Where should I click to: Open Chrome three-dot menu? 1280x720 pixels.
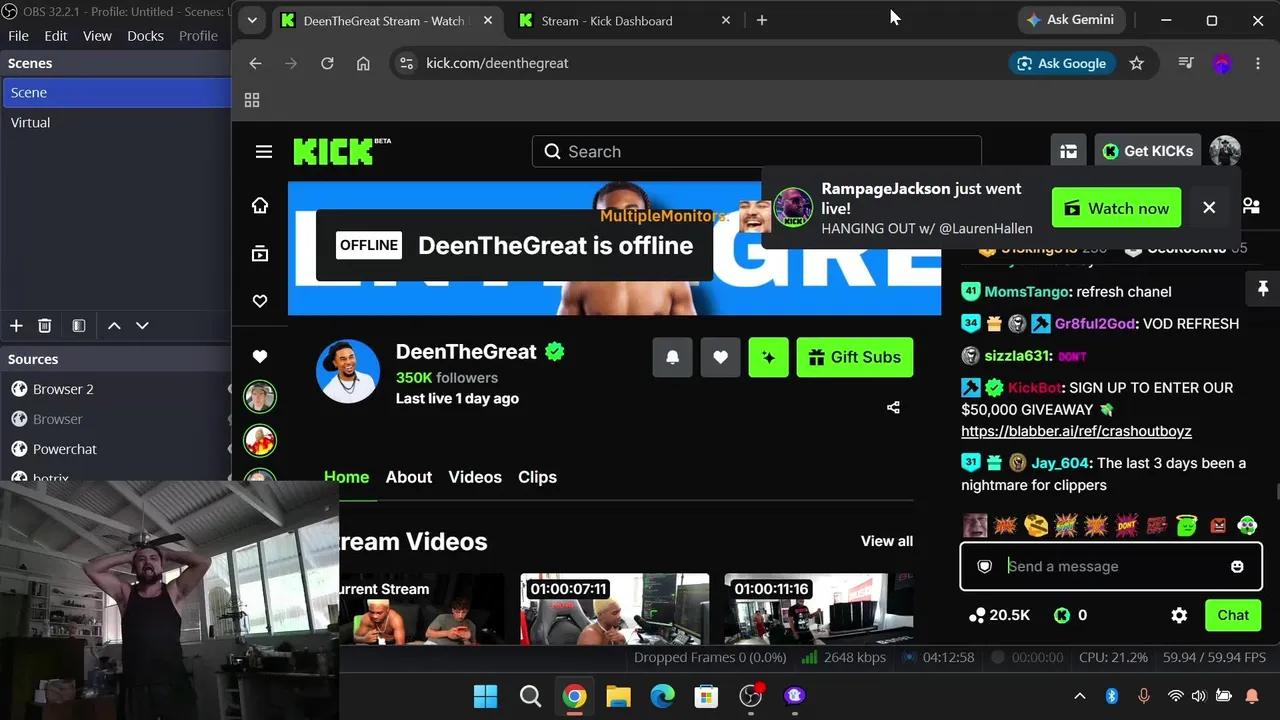coord(1258,63)
